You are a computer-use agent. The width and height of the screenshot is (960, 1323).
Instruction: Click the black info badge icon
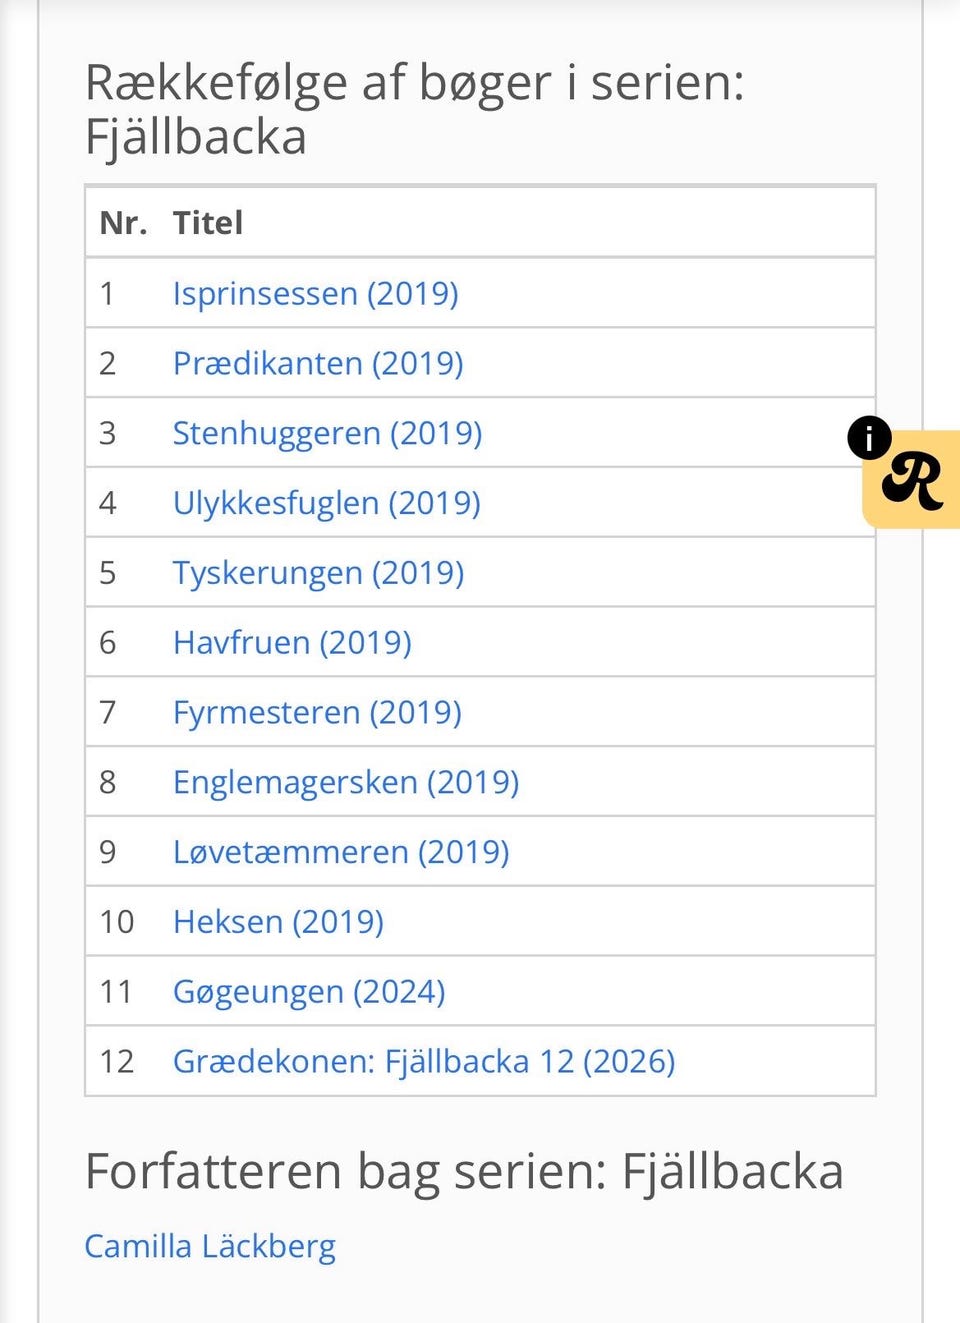[869, 438]
